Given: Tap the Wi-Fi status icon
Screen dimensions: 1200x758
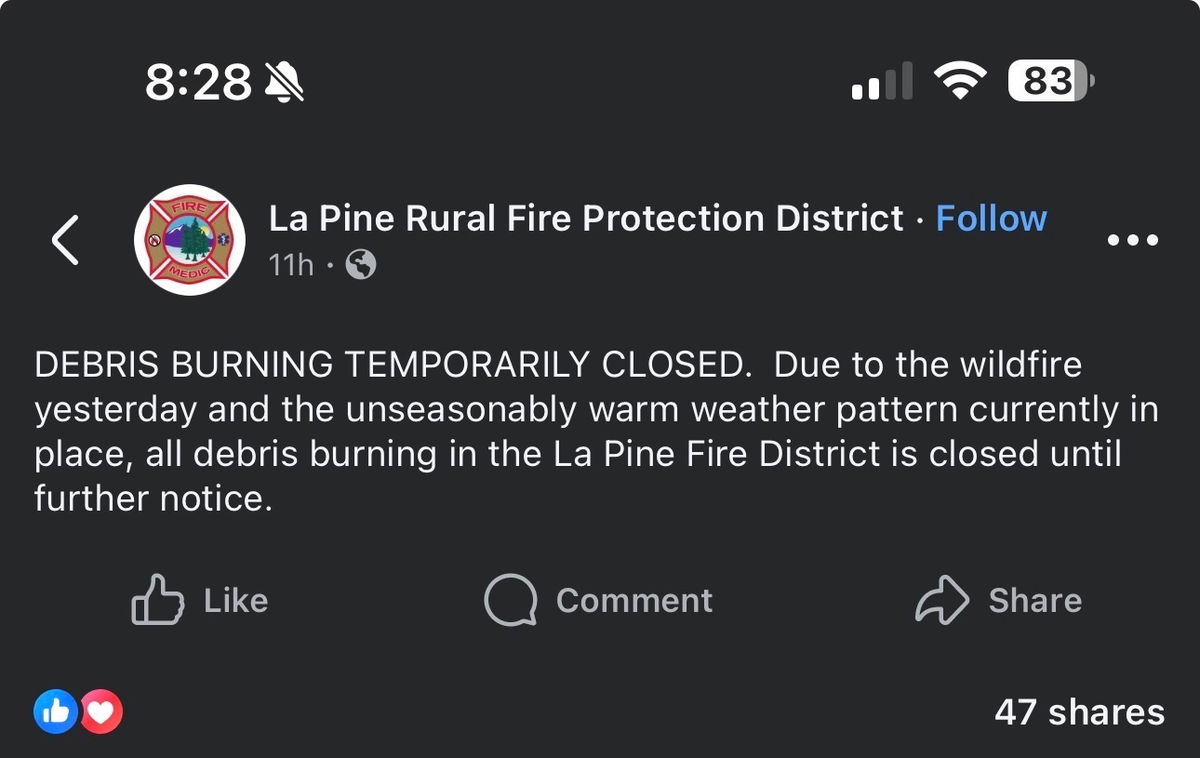Looking at the screenshot, I should click(960, 81).
